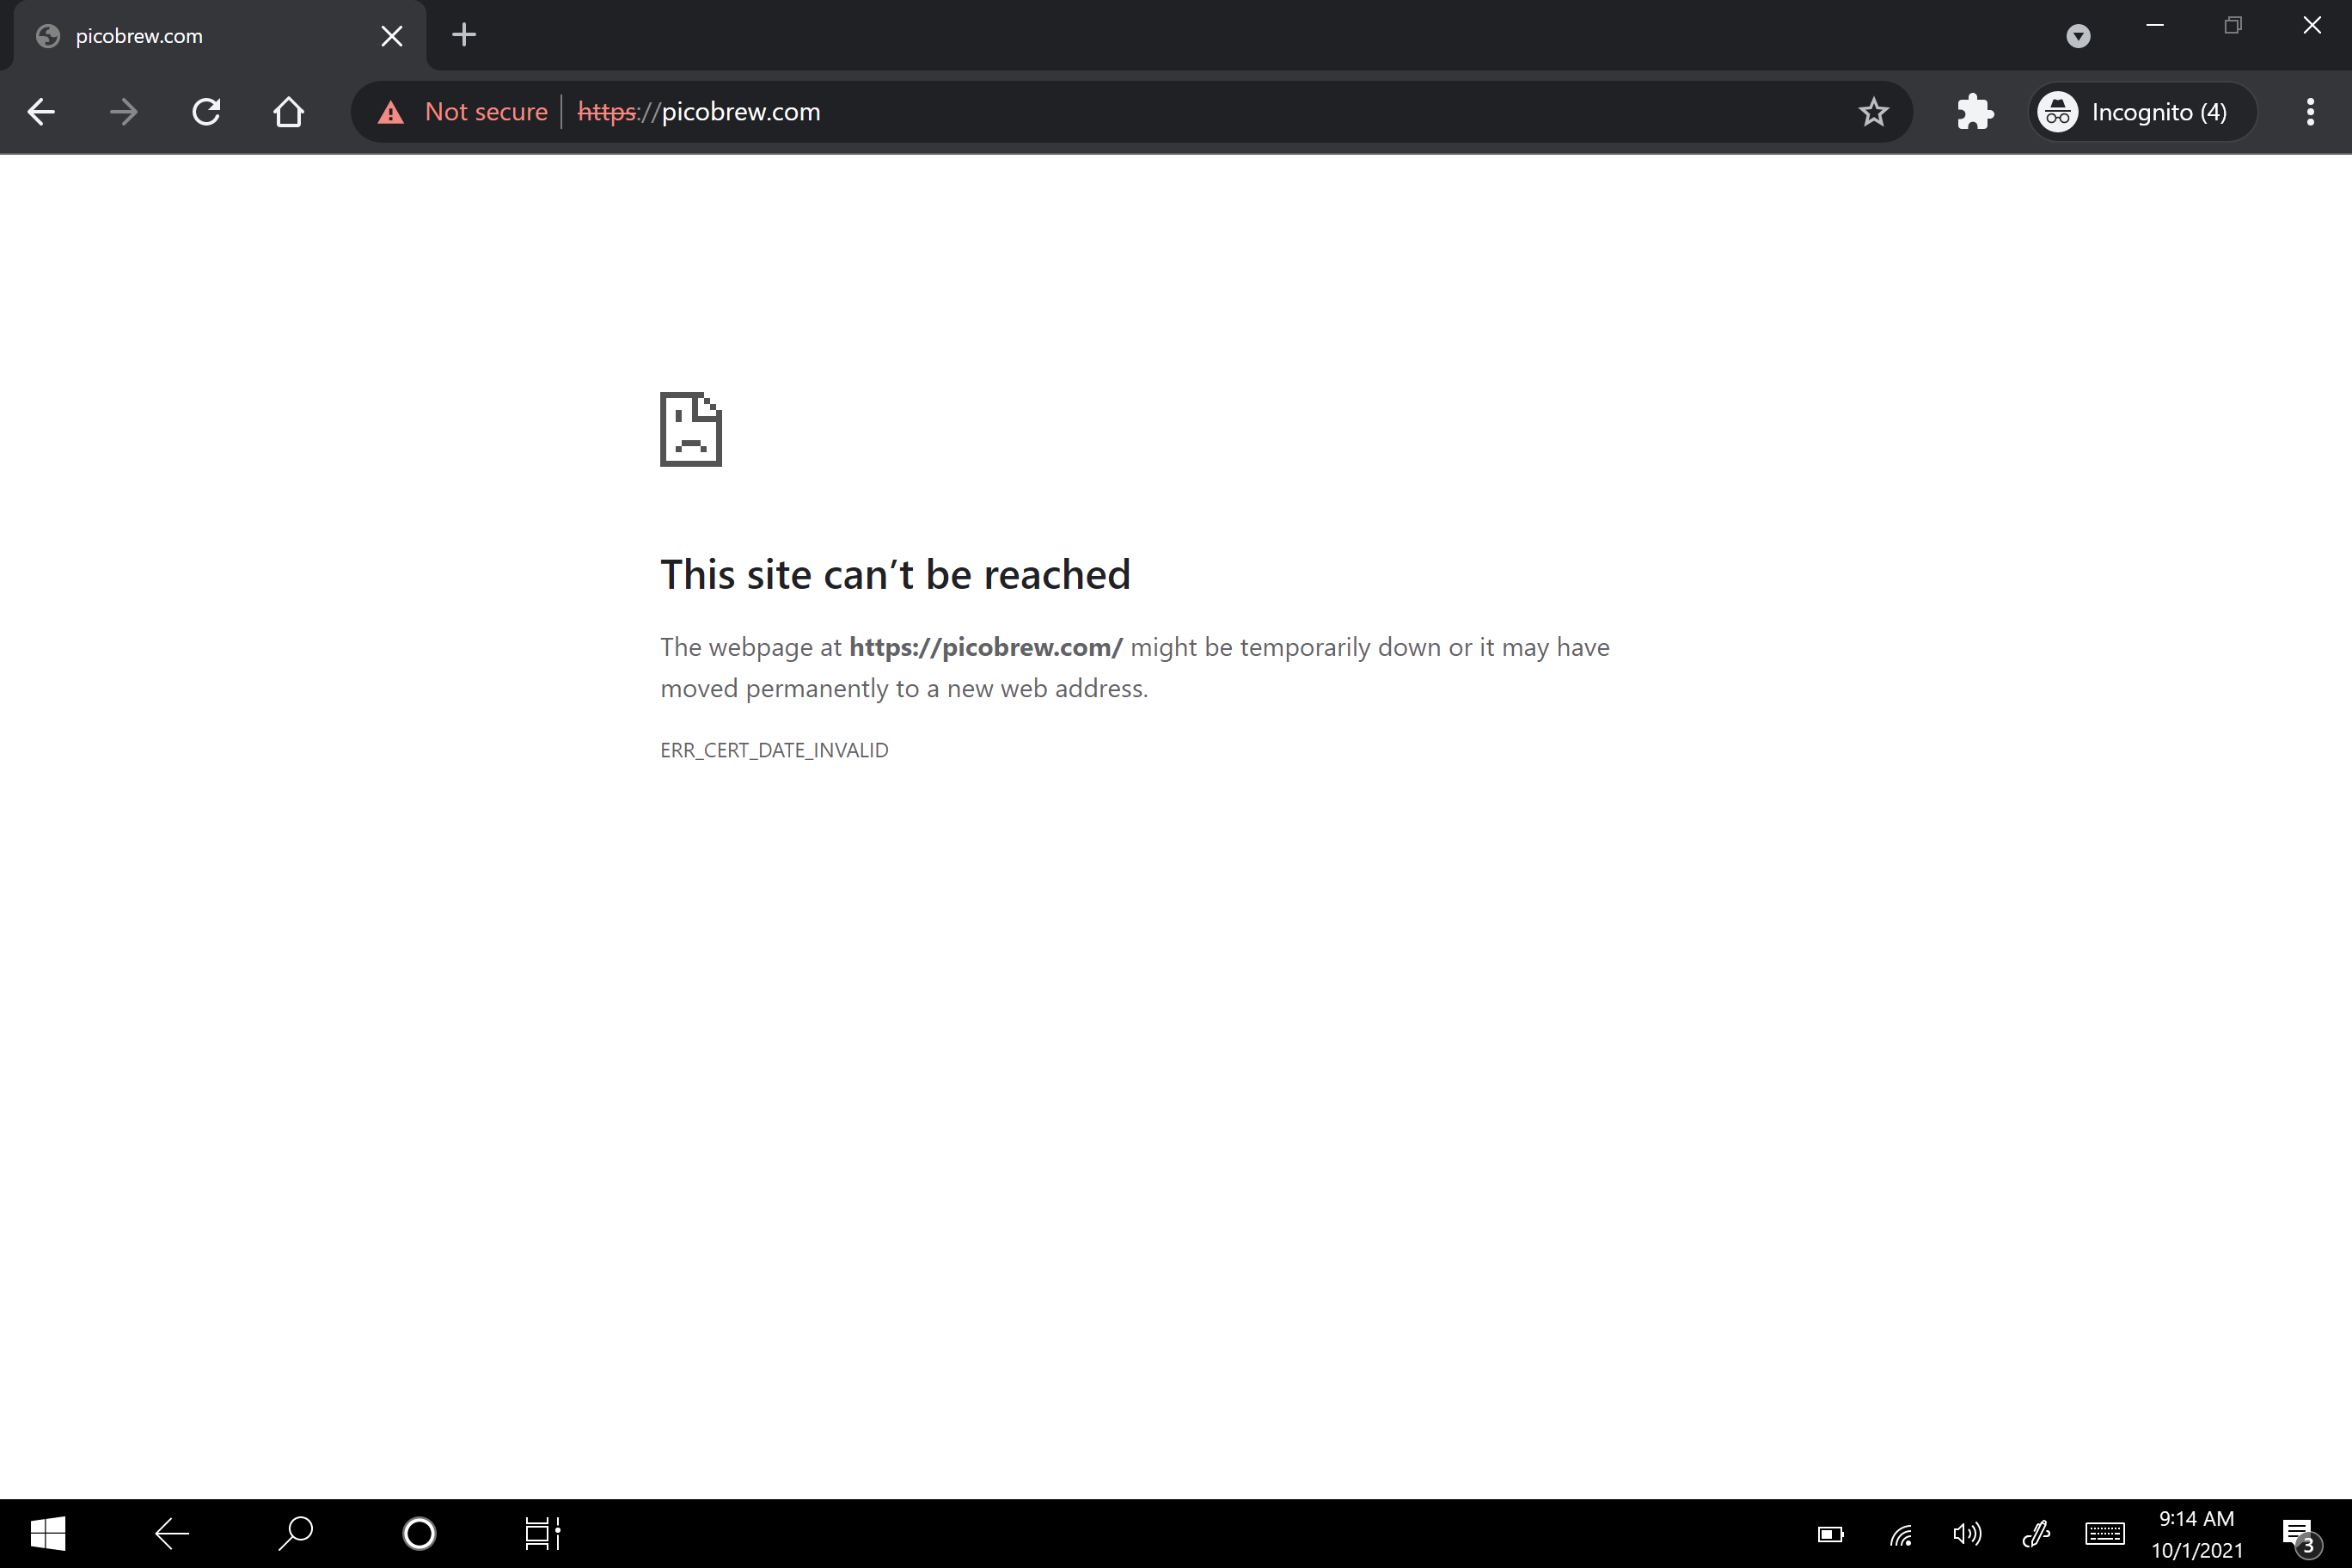Viewport: 2352px width, 1568px height.
Task: Expand the tab search dropdown
Action: click(x=2078, y=36)
